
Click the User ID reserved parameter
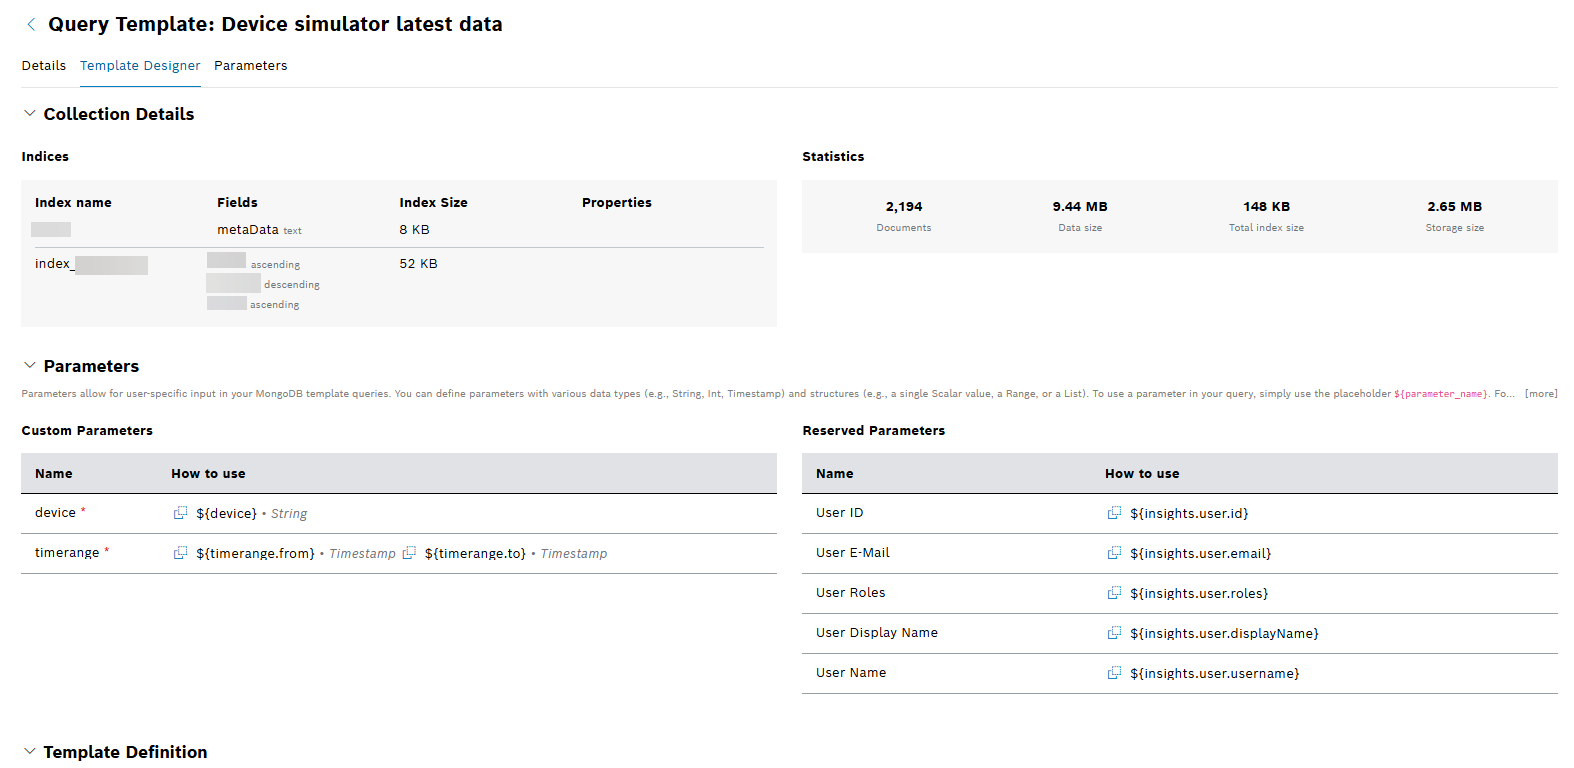[x=840, y=513]
